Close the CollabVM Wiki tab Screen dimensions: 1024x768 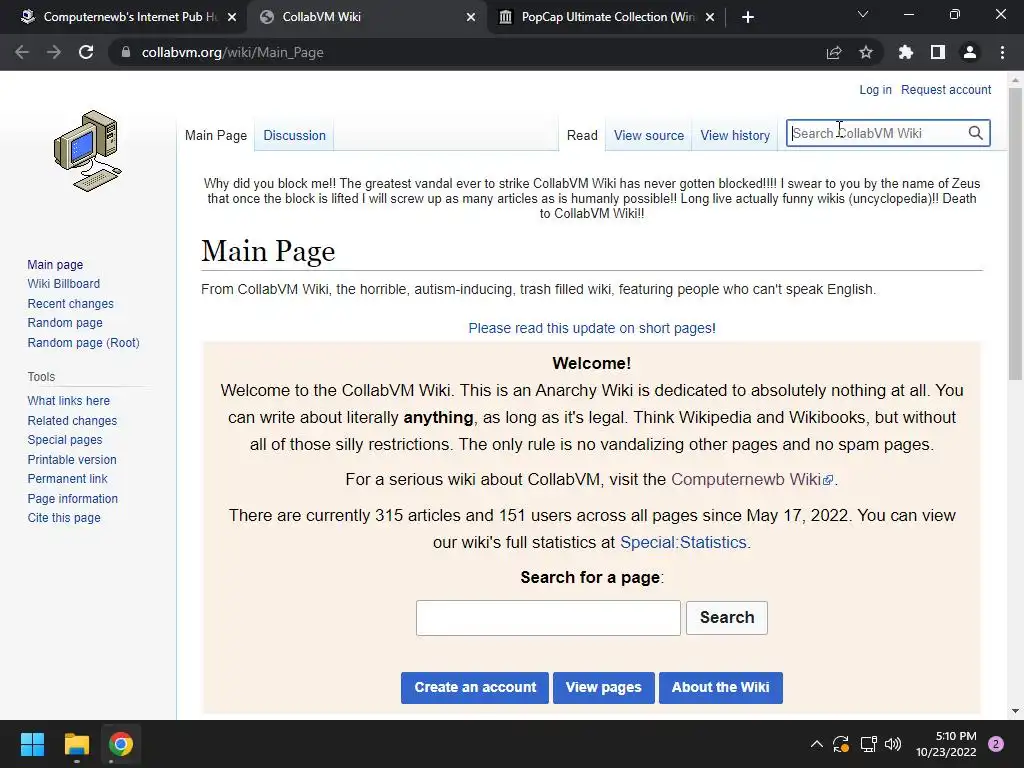click(x=471, y=17)
